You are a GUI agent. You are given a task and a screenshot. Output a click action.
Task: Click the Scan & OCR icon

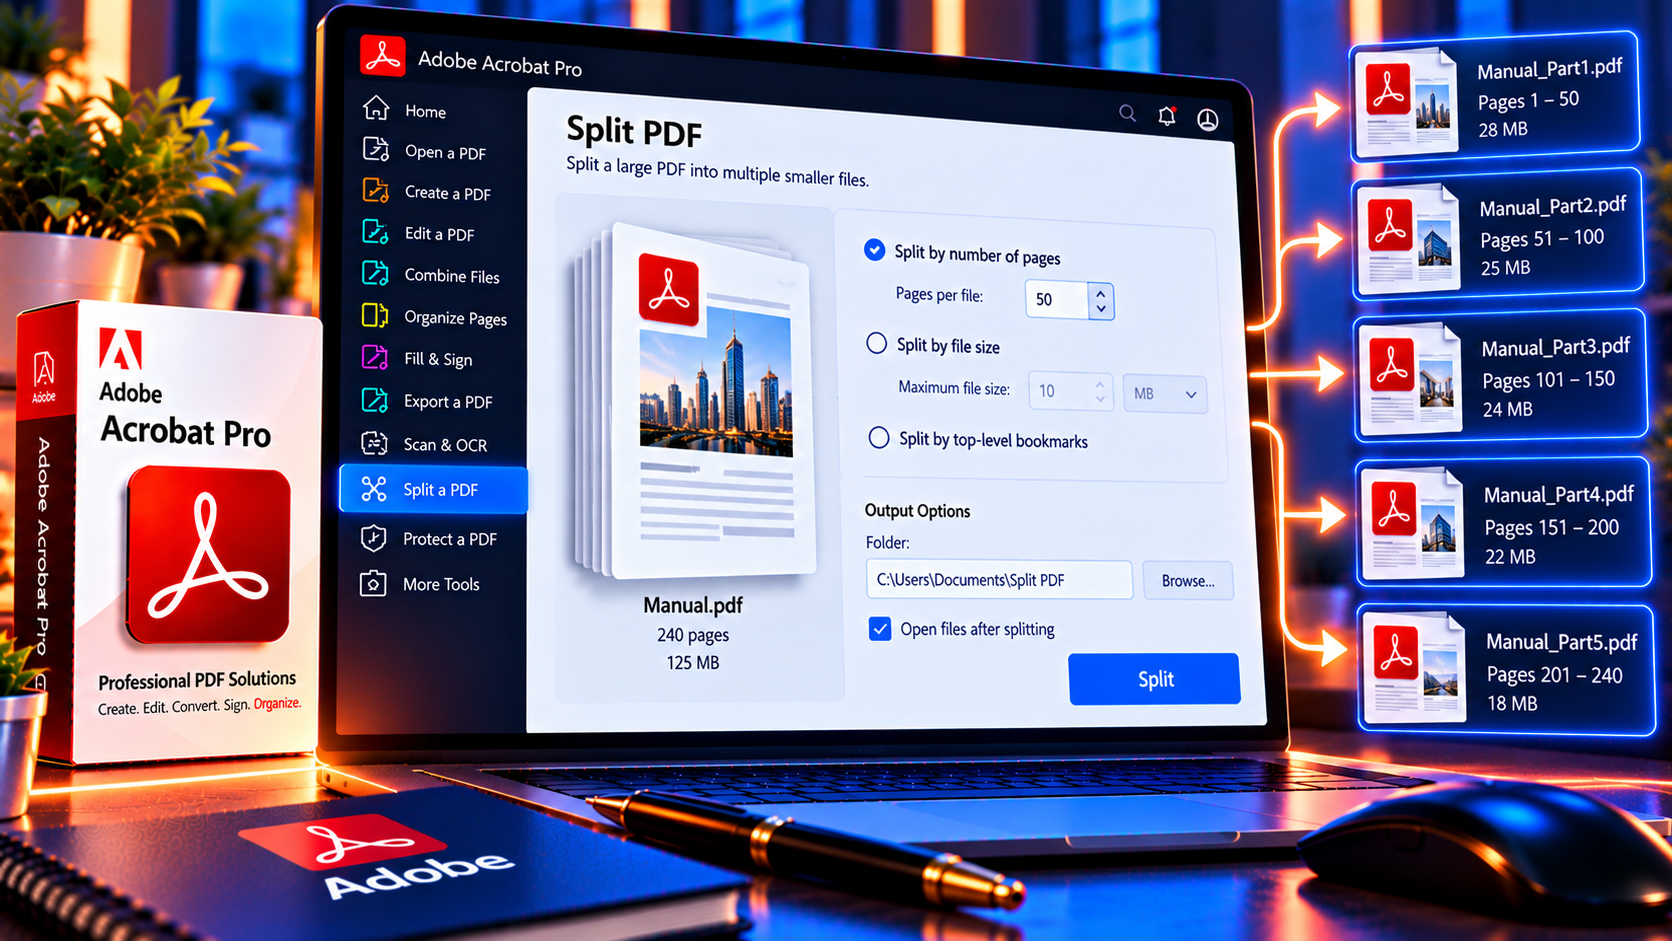(374, 443)
